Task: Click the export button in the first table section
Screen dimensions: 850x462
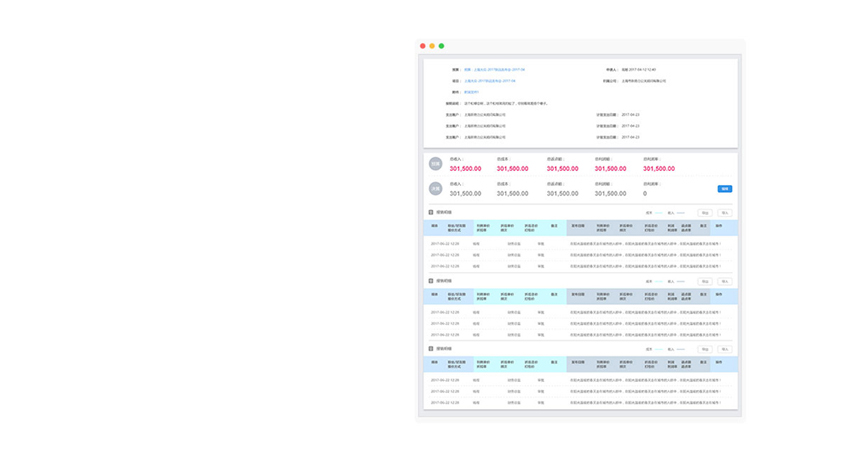Action: pyautogui.click(x=705, y=213)
